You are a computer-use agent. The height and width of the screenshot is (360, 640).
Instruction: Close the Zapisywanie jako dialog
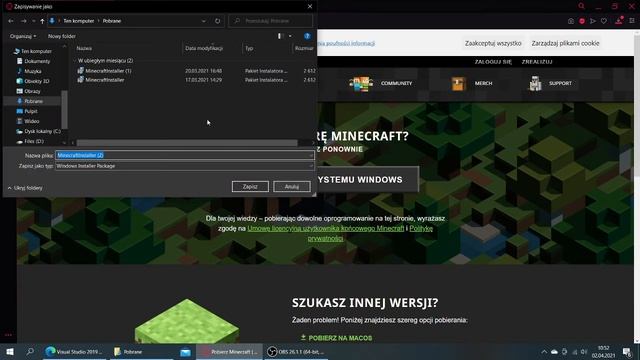[x=310, y=6]
